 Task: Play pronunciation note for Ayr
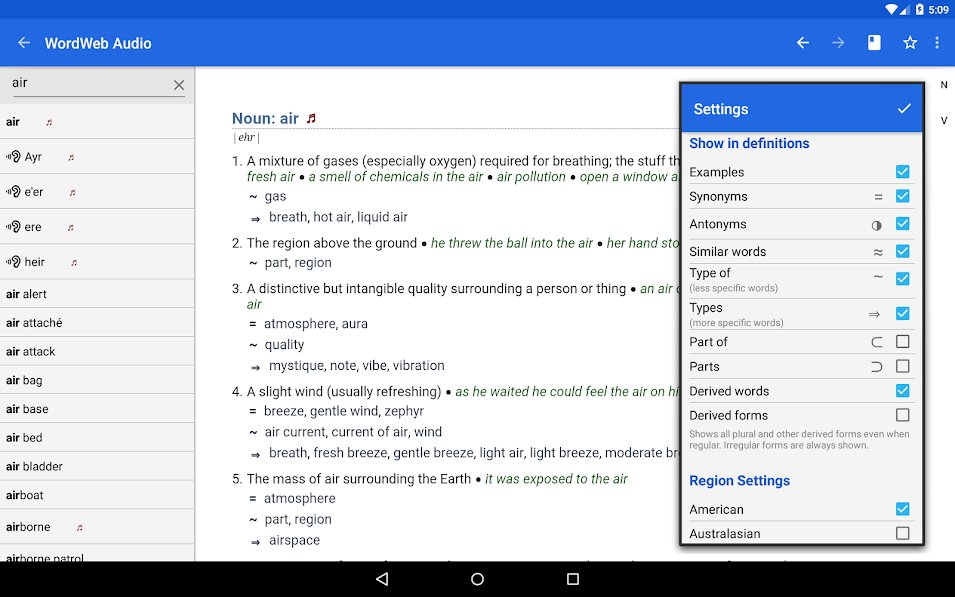[x=71, y=158]
